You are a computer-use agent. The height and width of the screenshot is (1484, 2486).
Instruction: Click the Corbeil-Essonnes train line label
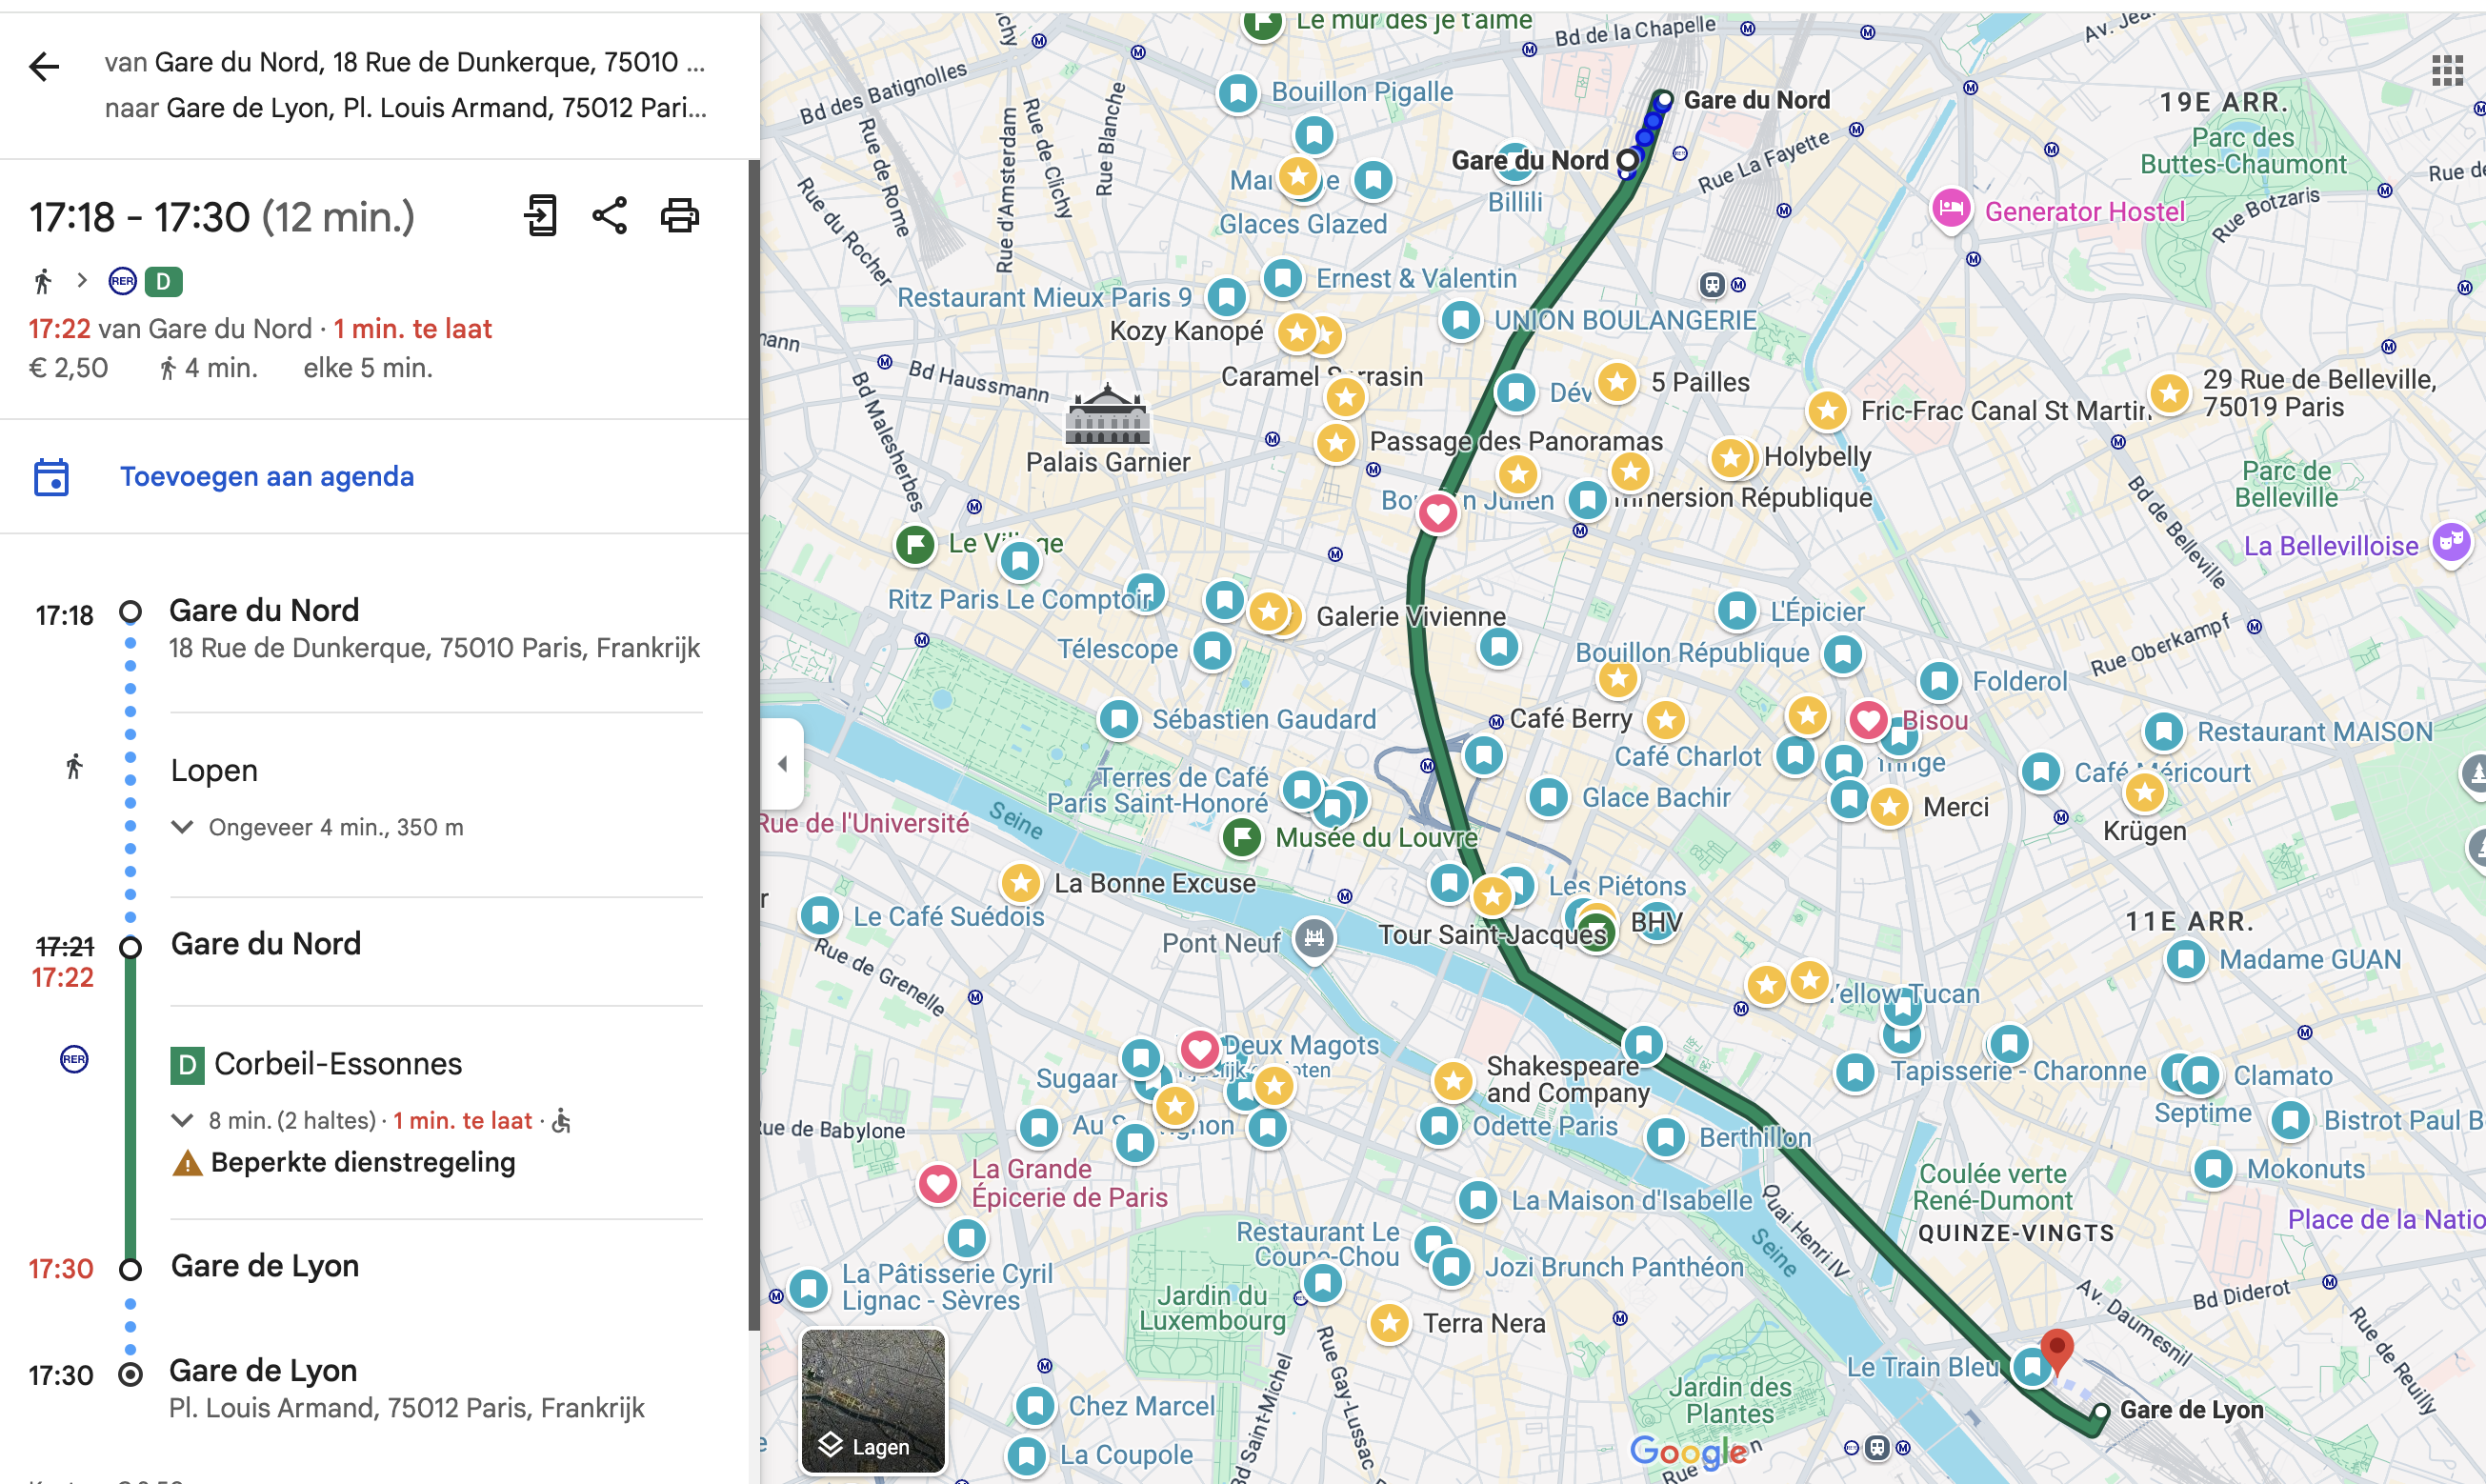pos(338,1064)
